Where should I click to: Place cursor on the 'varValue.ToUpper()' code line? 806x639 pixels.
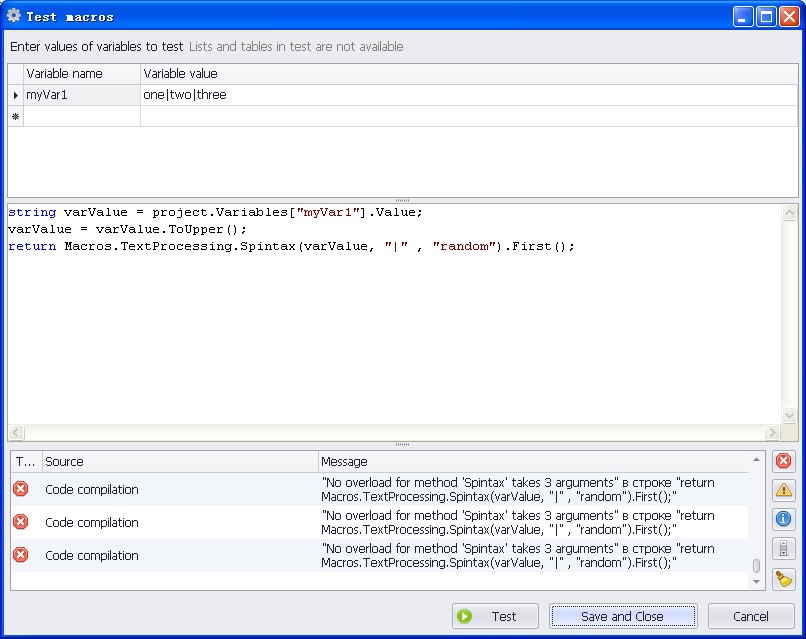coord(127,229)
